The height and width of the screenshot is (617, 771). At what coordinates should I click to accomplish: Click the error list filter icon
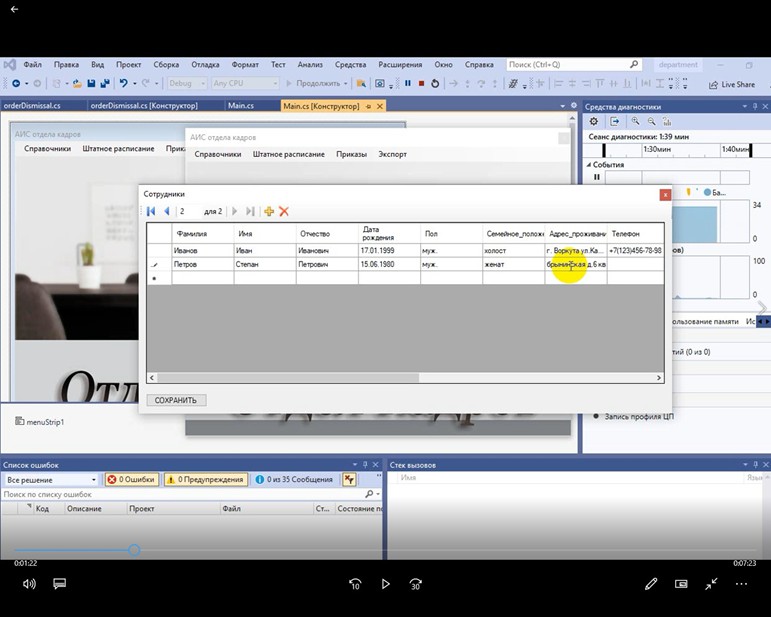349,479
